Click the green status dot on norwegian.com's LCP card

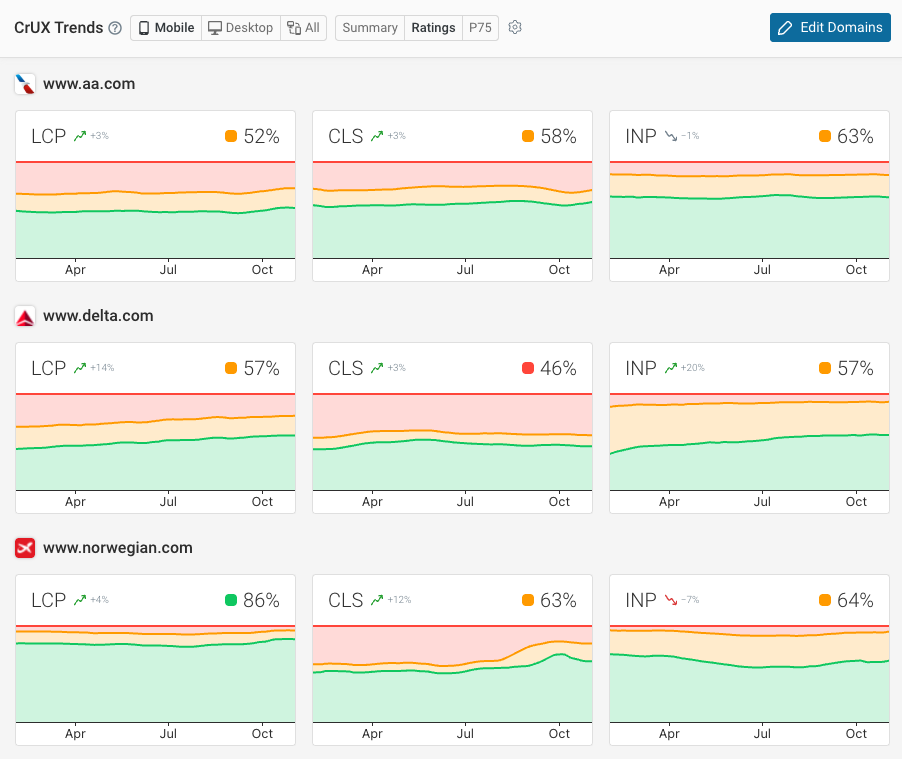(231, 600)
